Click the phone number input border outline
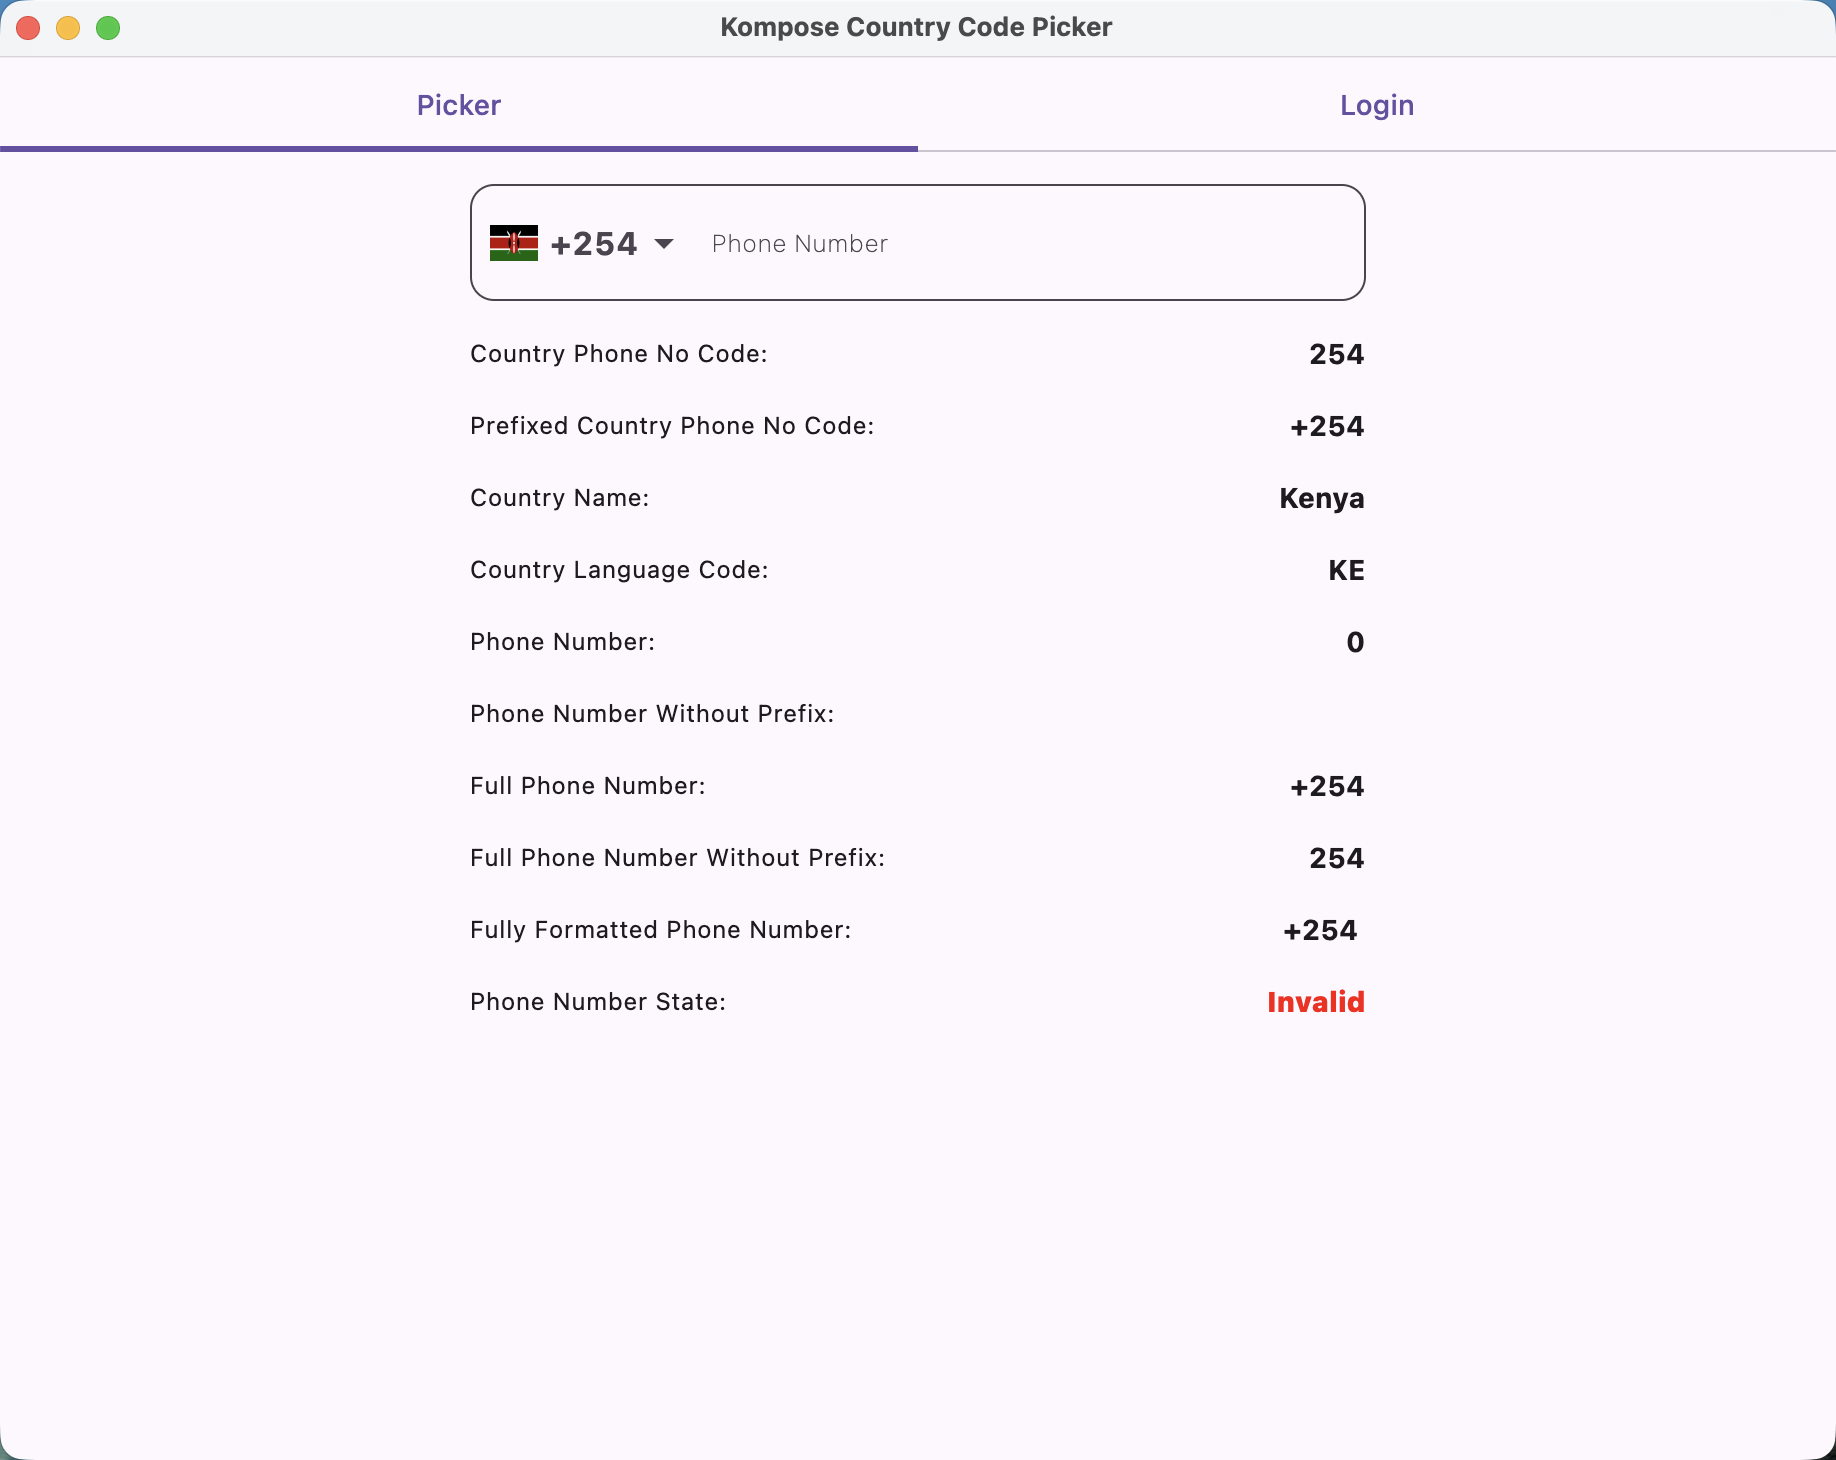This screenshot has height=1460, width=1836. click(917, 188)
